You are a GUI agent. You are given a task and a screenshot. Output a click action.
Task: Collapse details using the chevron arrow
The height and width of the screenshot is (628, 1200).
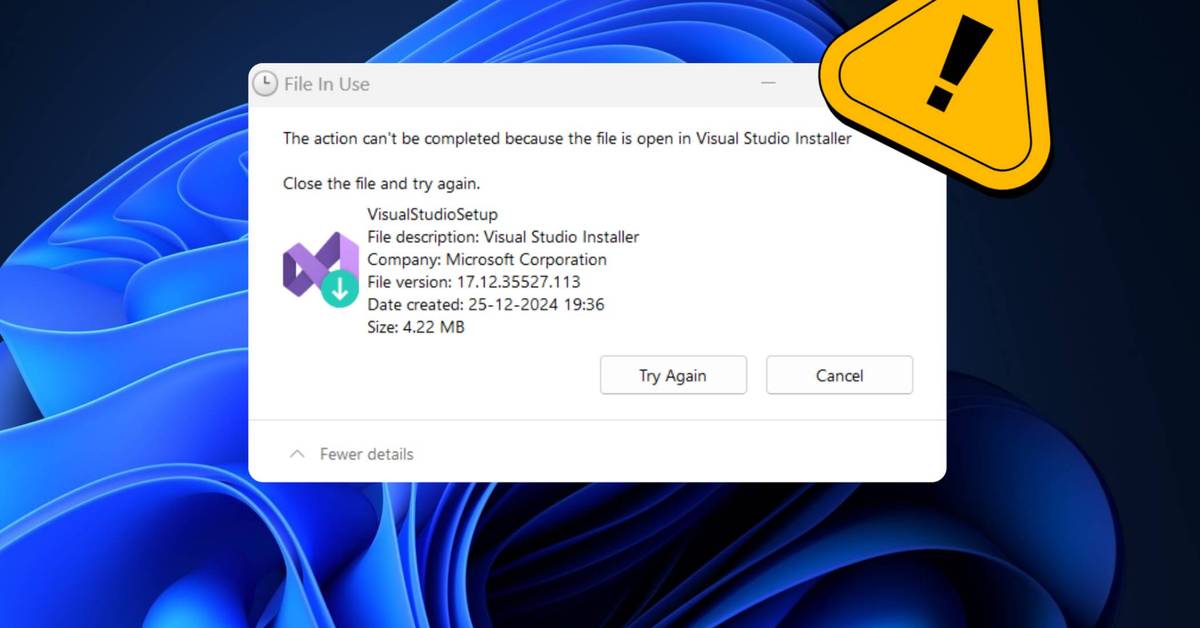[297, 454]
